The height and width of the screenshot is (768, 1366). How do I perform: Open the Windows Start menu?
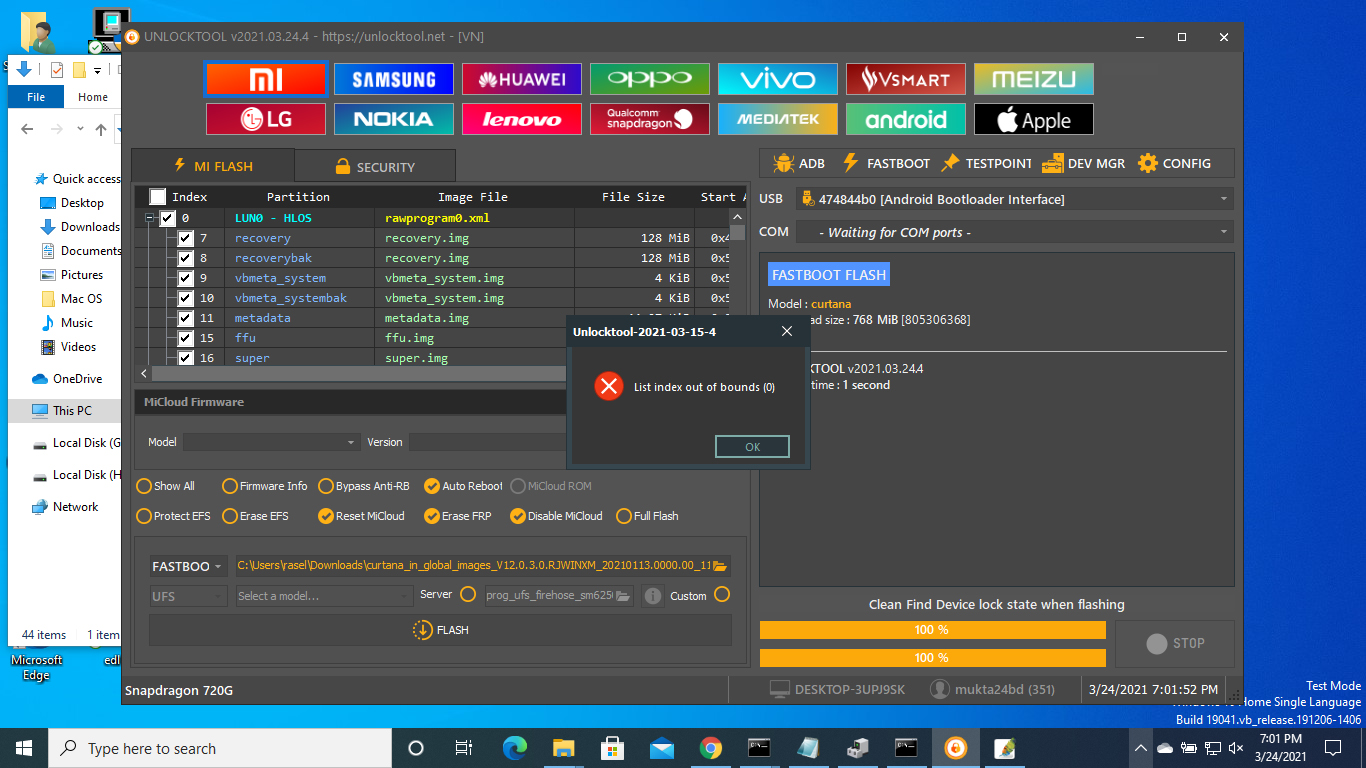point(24,748)
